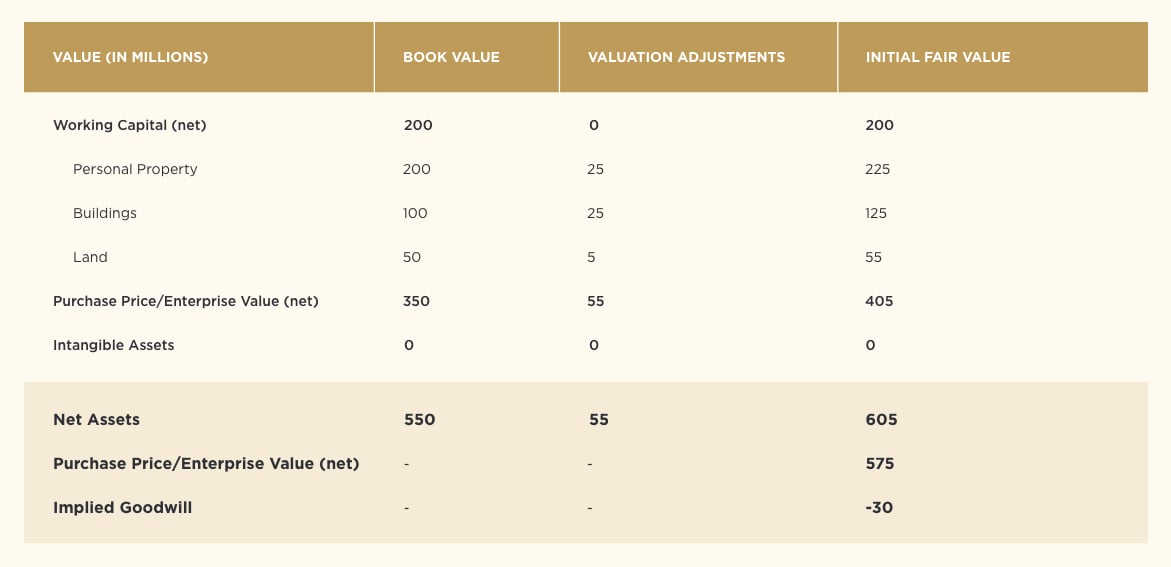Click the "Implied Goodwill" row label

122,508
